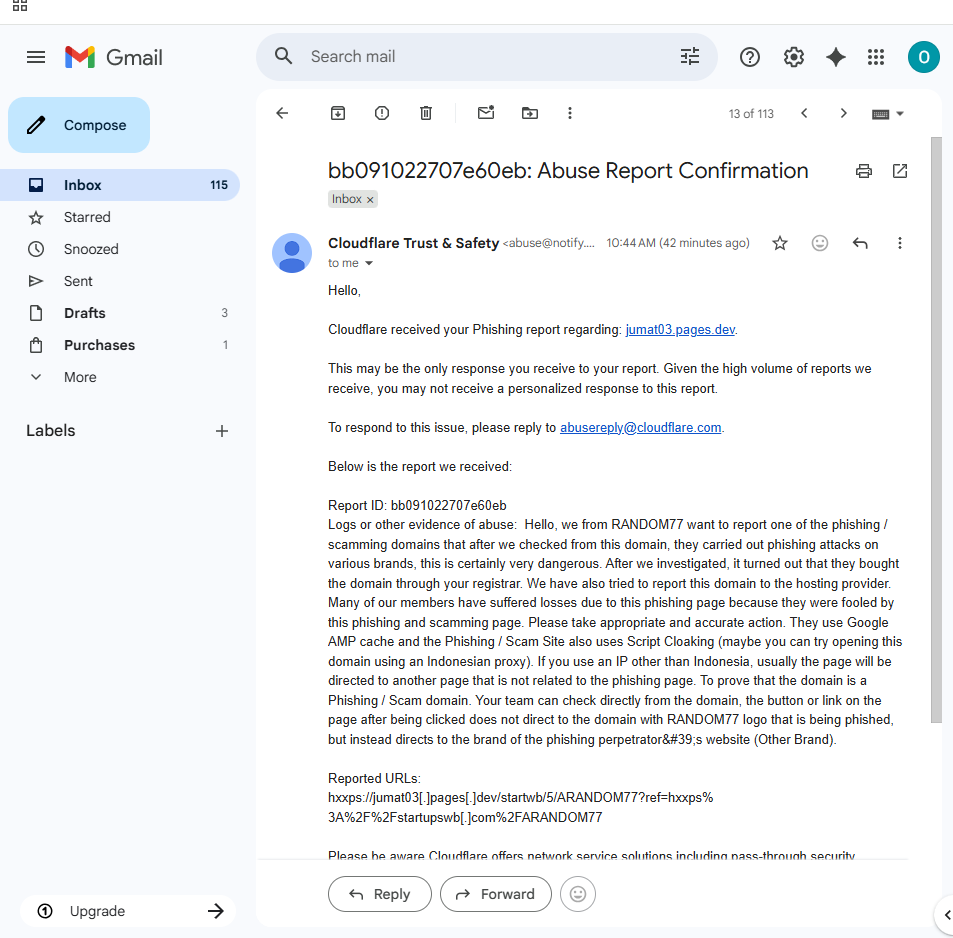Click the search magnifier icon
The height and width of the screenshot is (938, 953).
coord(283,57)
